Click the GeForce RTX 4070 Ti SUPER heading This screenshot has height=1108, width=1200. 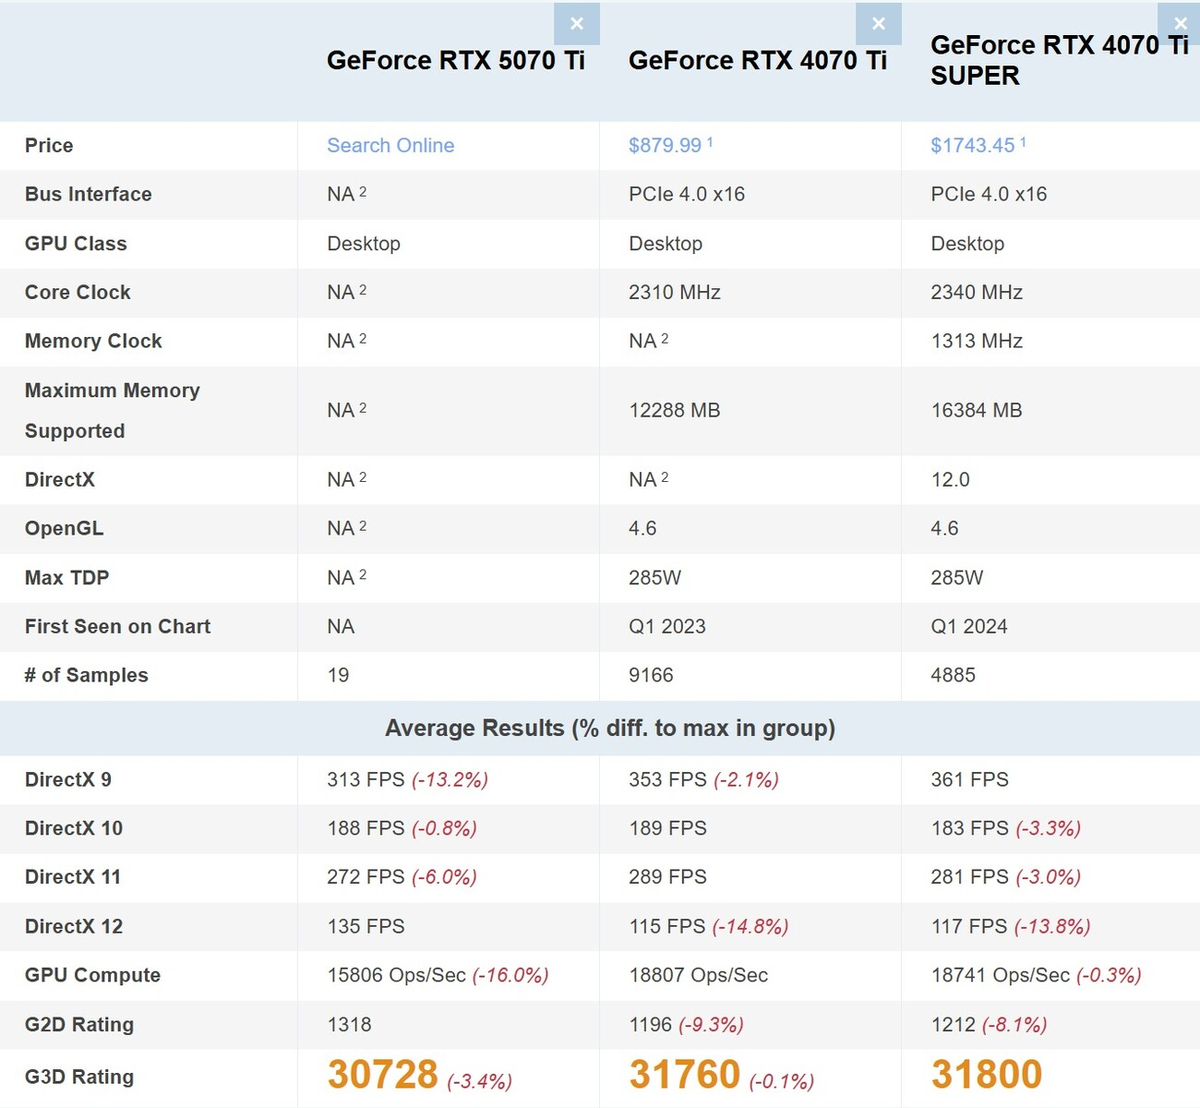[1059, 60]
